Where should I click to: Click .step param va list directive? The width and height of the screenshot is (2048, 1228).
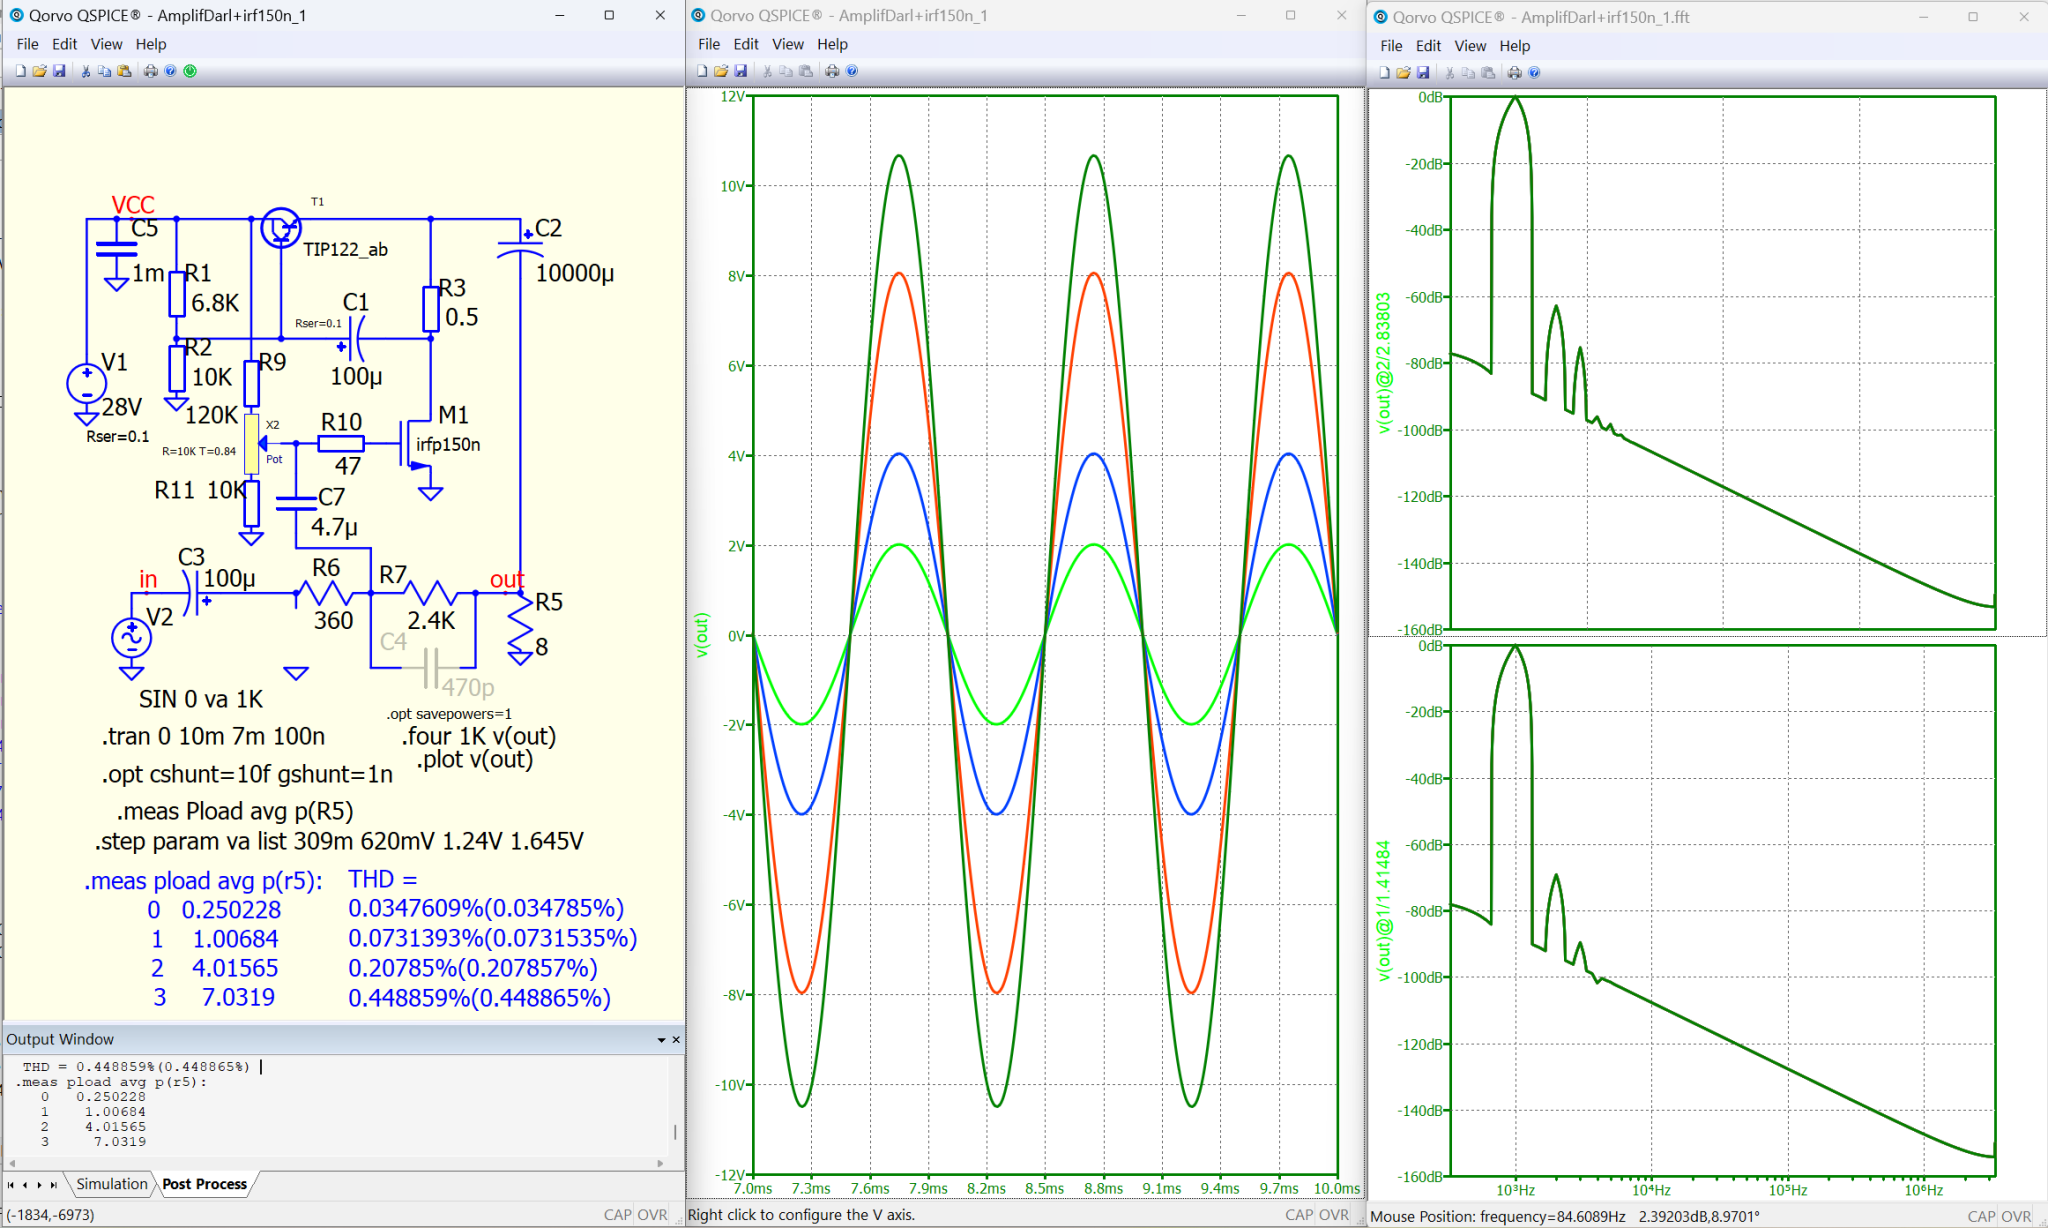coord(339,841)
